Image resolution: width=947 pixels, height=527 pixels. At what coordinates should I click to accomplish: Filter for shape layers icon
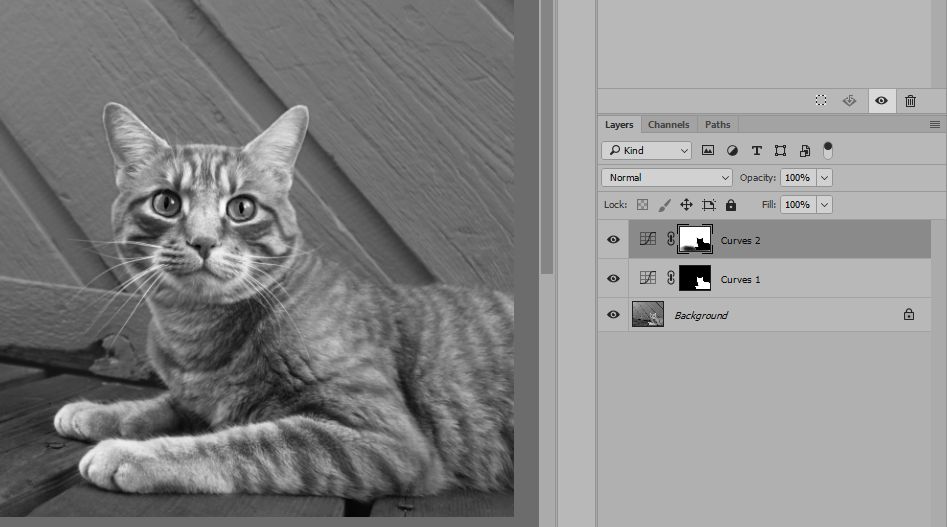pos(780,150)
